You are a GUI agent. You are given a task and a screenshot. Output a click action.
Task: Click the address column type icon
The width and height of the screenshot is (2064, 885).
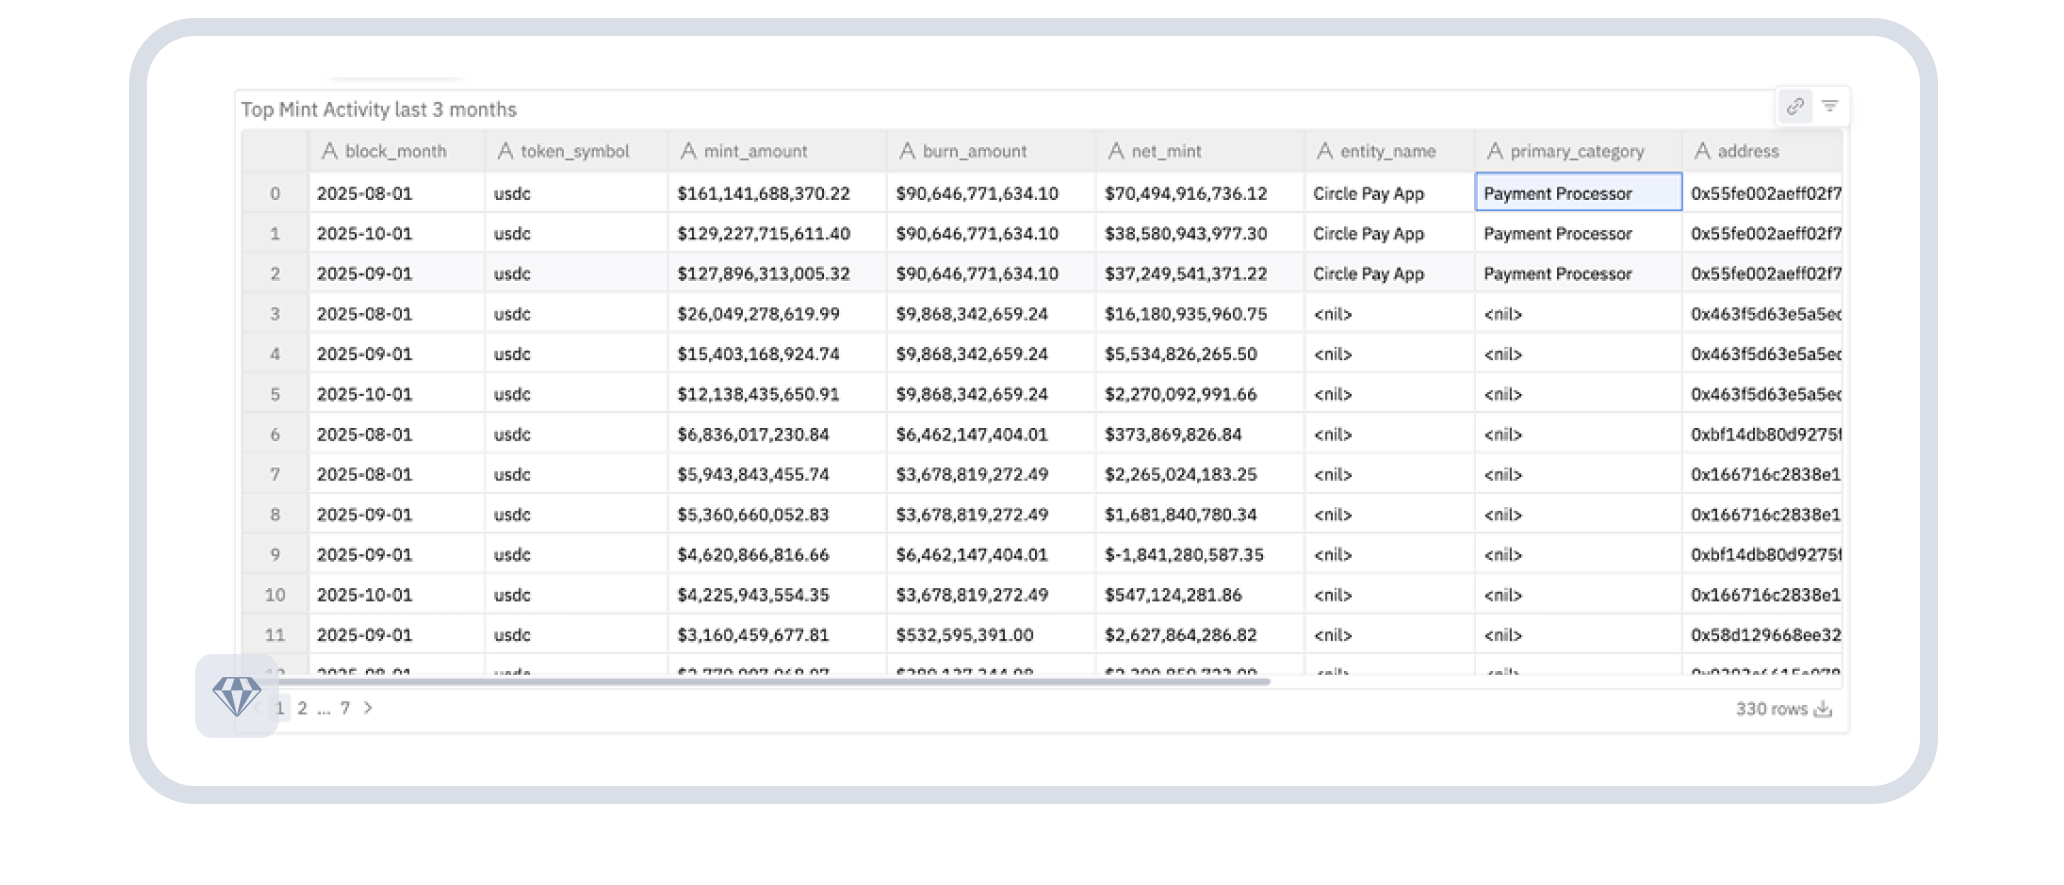[1702, 151]
